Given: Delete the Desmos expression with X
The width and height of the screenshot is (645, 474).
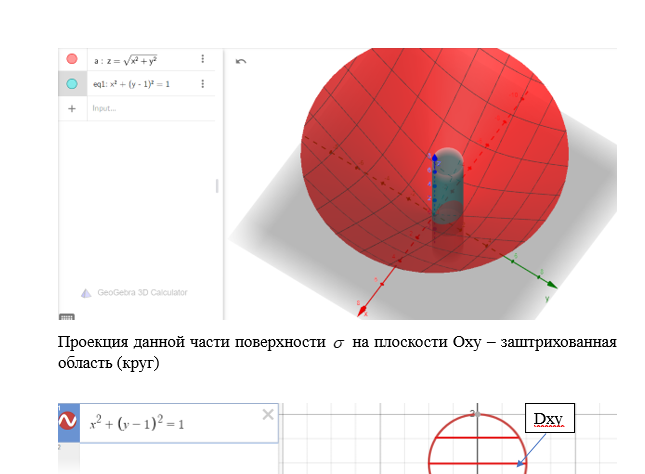Looking at the screenshot, I should tap(268, 414).
